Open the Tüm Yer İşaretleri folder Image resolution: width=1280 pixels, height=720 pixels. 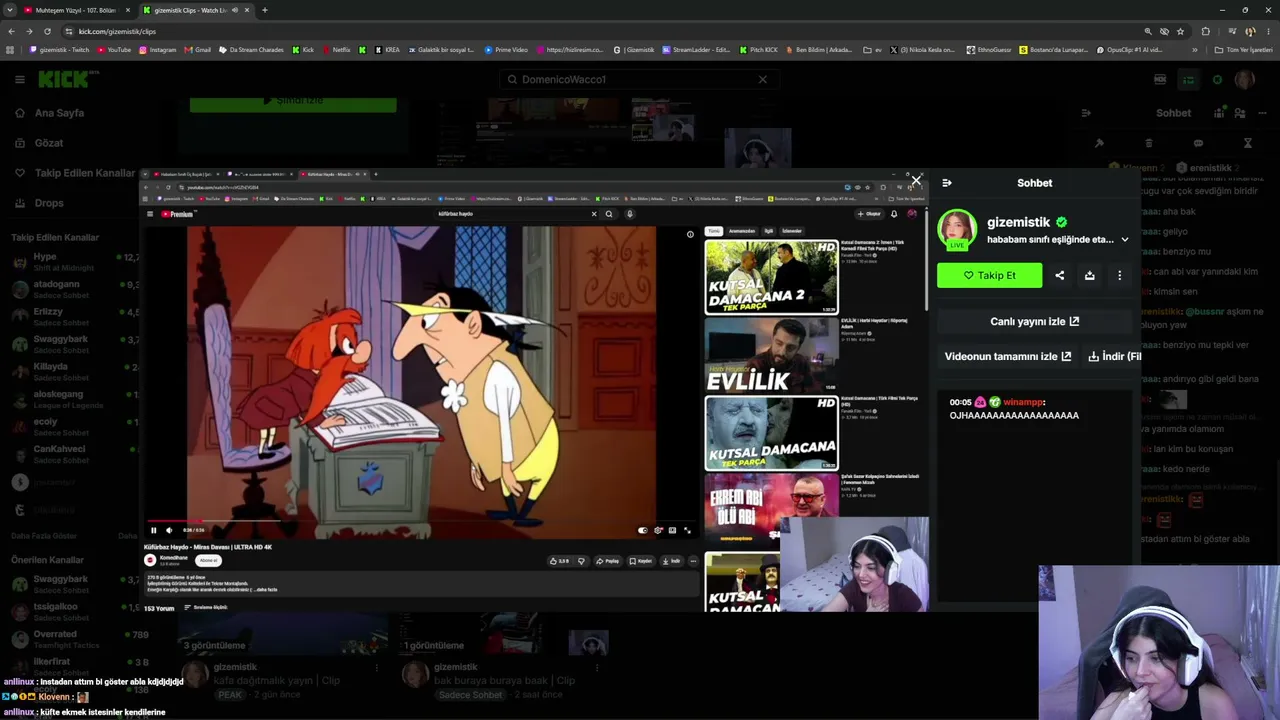[x=1243, y=50]
